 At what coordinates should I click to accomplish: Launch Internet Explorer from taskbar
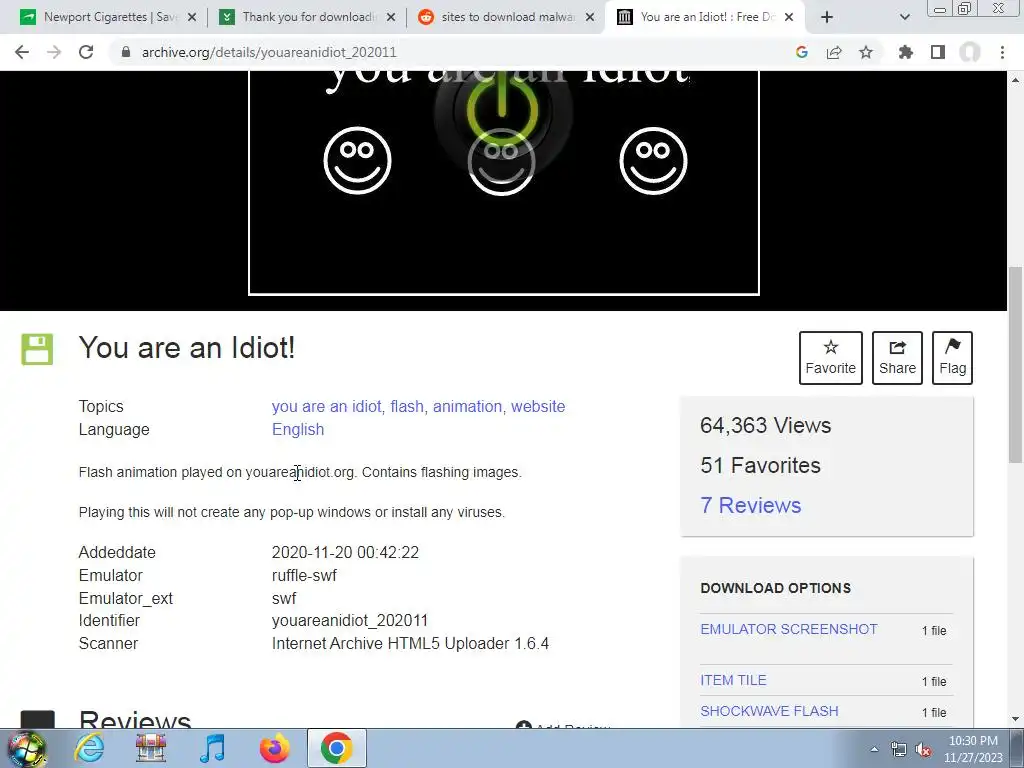pyautogui.click(x=89, y=748)
